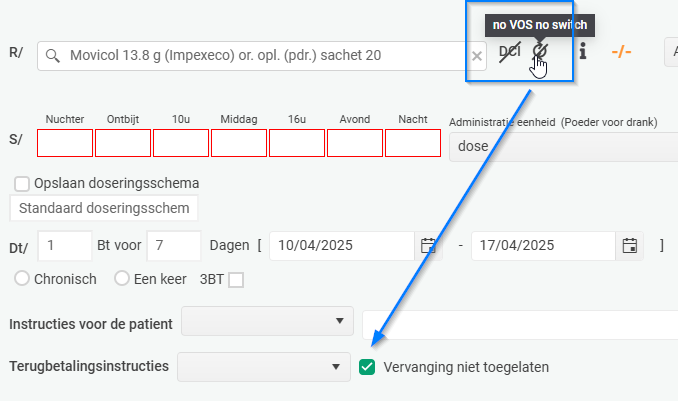Click the Ontbijt dosage box
Screen dimensions: 678x401
point(123,143)
